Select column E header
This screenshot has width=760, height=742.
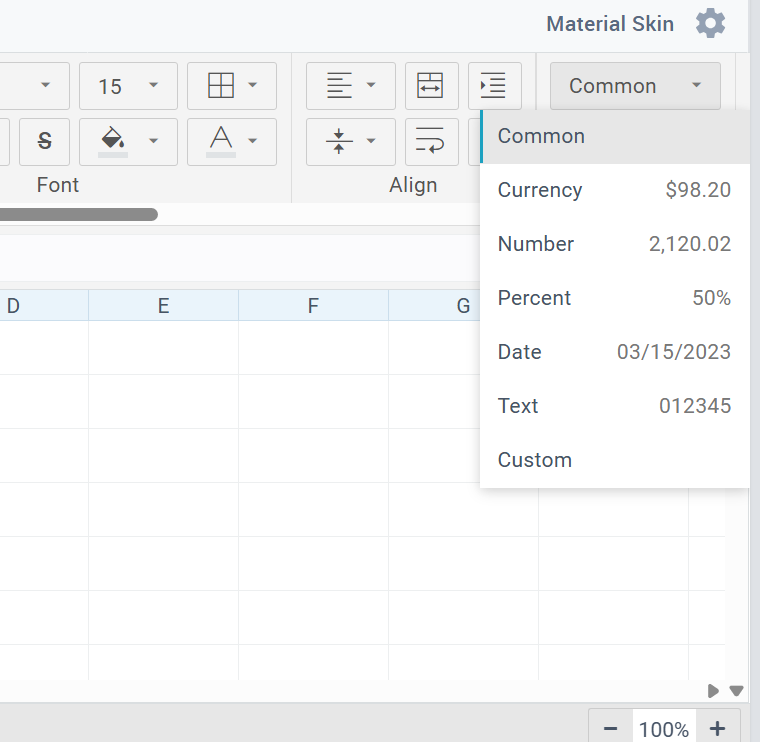pos(163,306)
